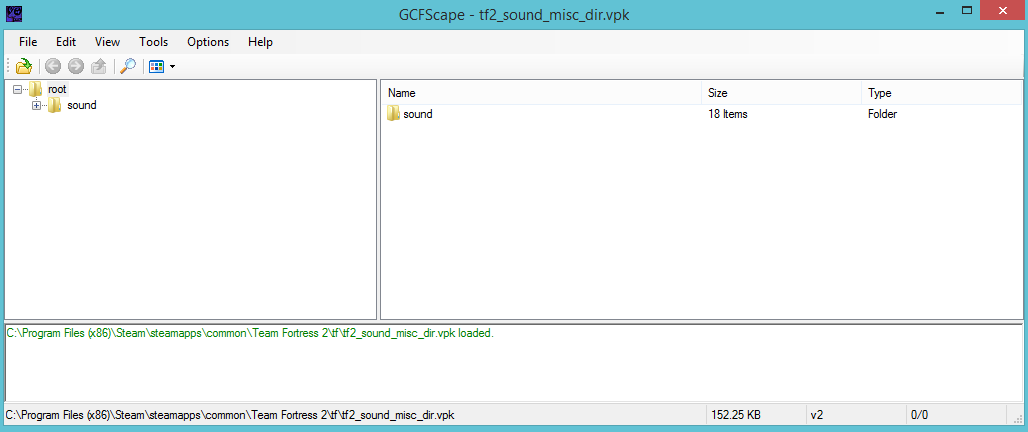The image size is (1028, 432).
Task: Maximize the GCFScape window
Action: (966, 10)
